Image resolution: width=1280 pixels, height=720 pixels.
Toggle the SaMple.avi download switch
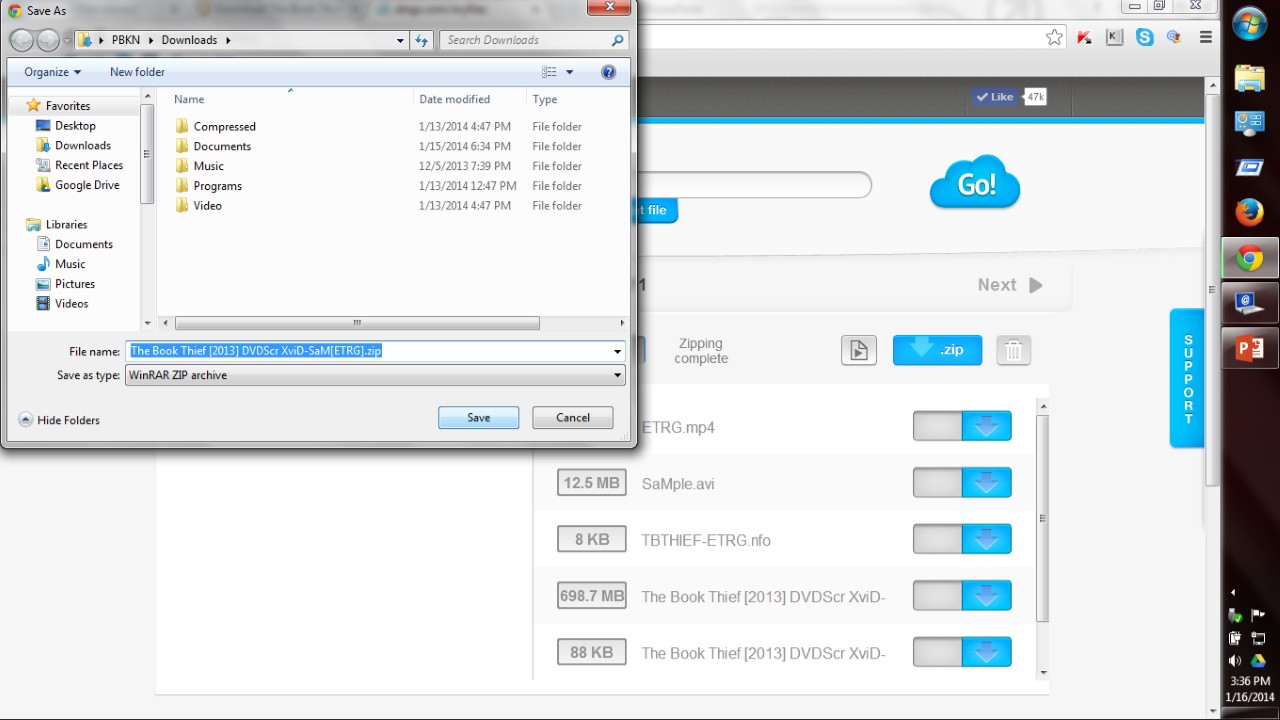[x=962, y=483]
